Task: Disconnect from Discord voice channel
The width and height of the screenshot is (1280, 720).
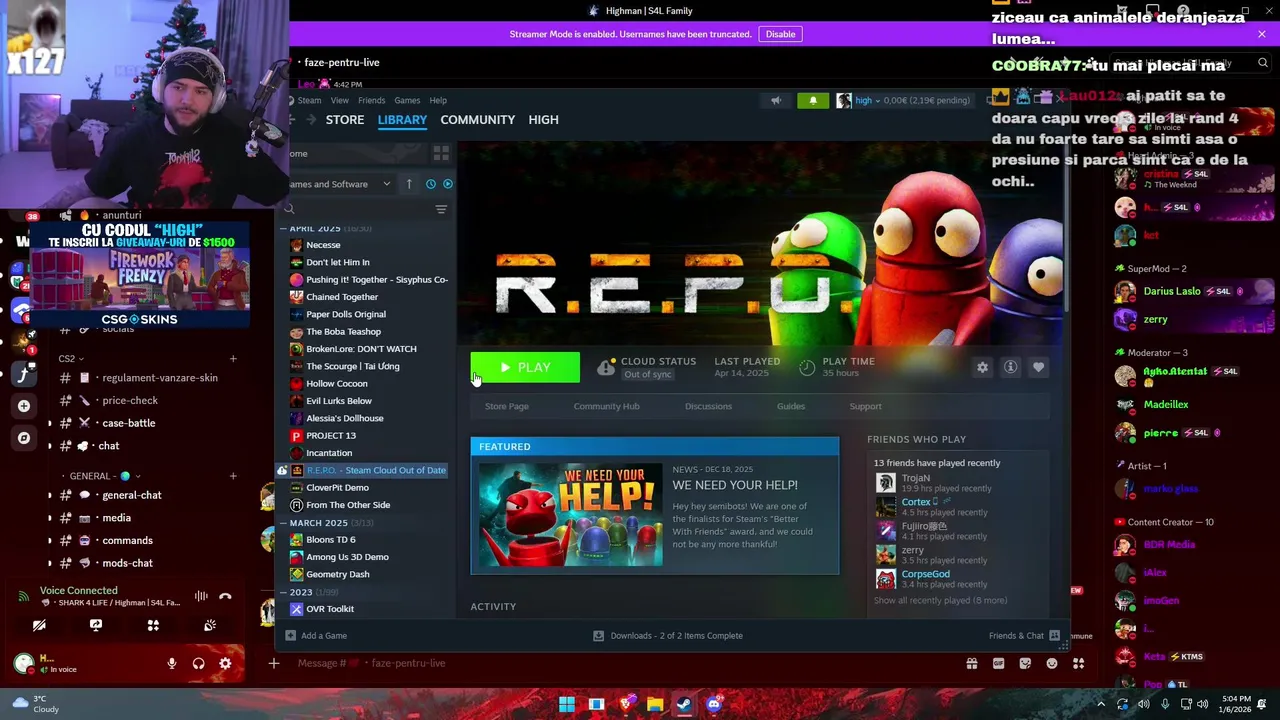Action: tap(225, 596)
